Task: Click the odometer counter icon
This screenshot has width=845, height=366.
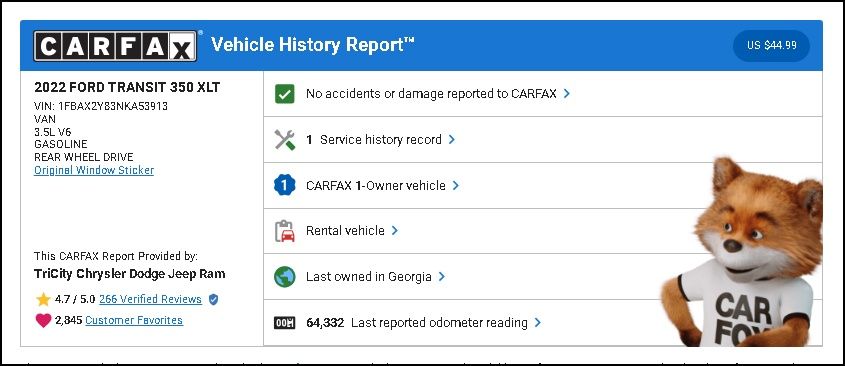Action: (285, 323)
